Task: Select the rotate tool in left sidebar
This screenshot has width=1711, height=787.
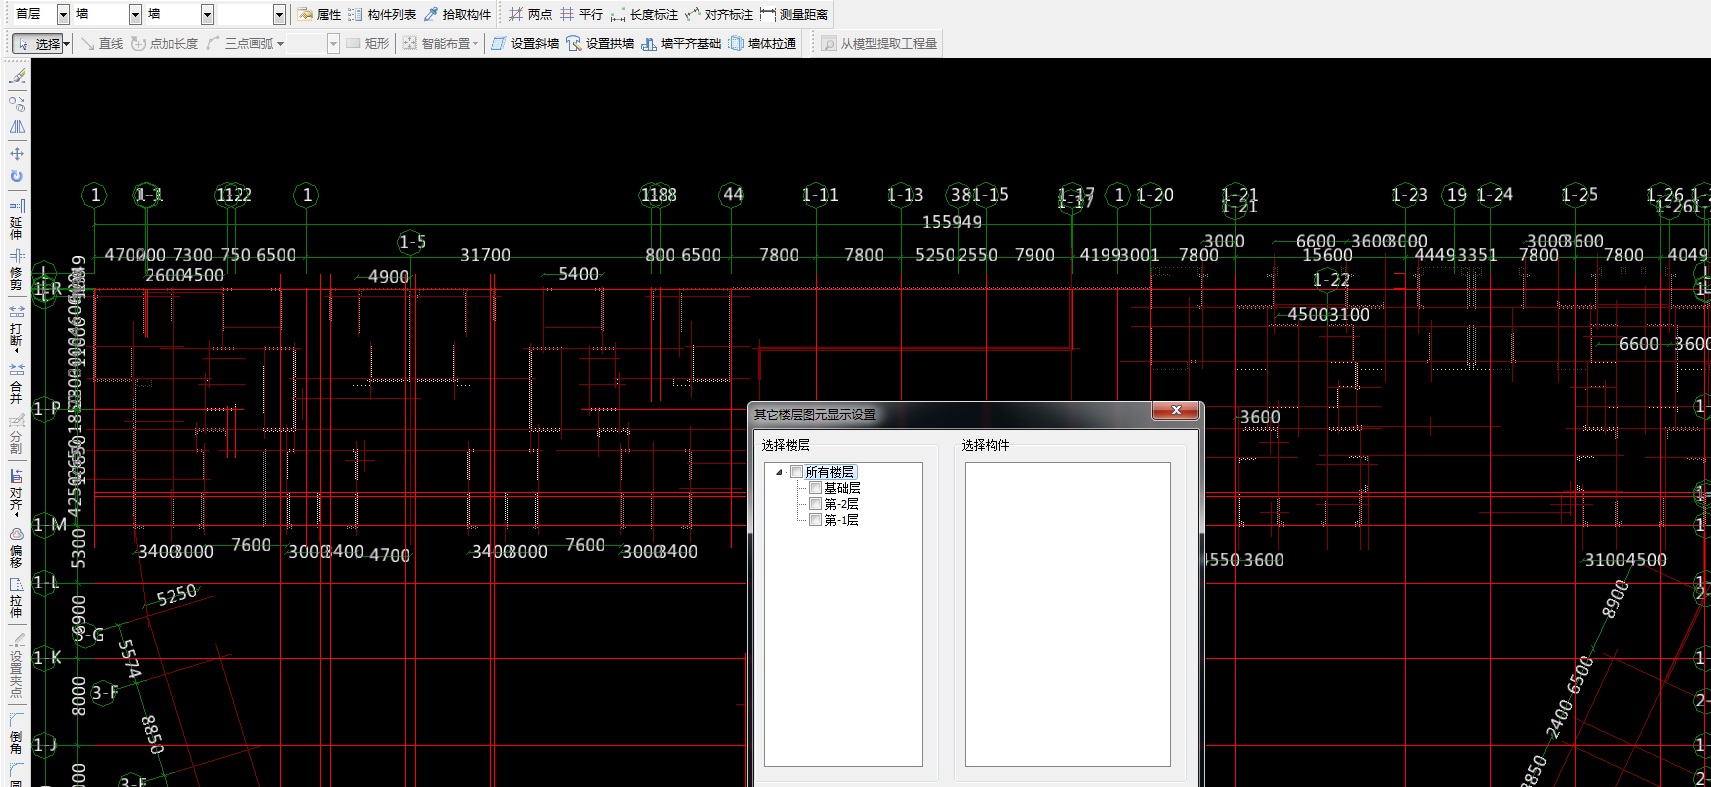Action: click(17, 176)
